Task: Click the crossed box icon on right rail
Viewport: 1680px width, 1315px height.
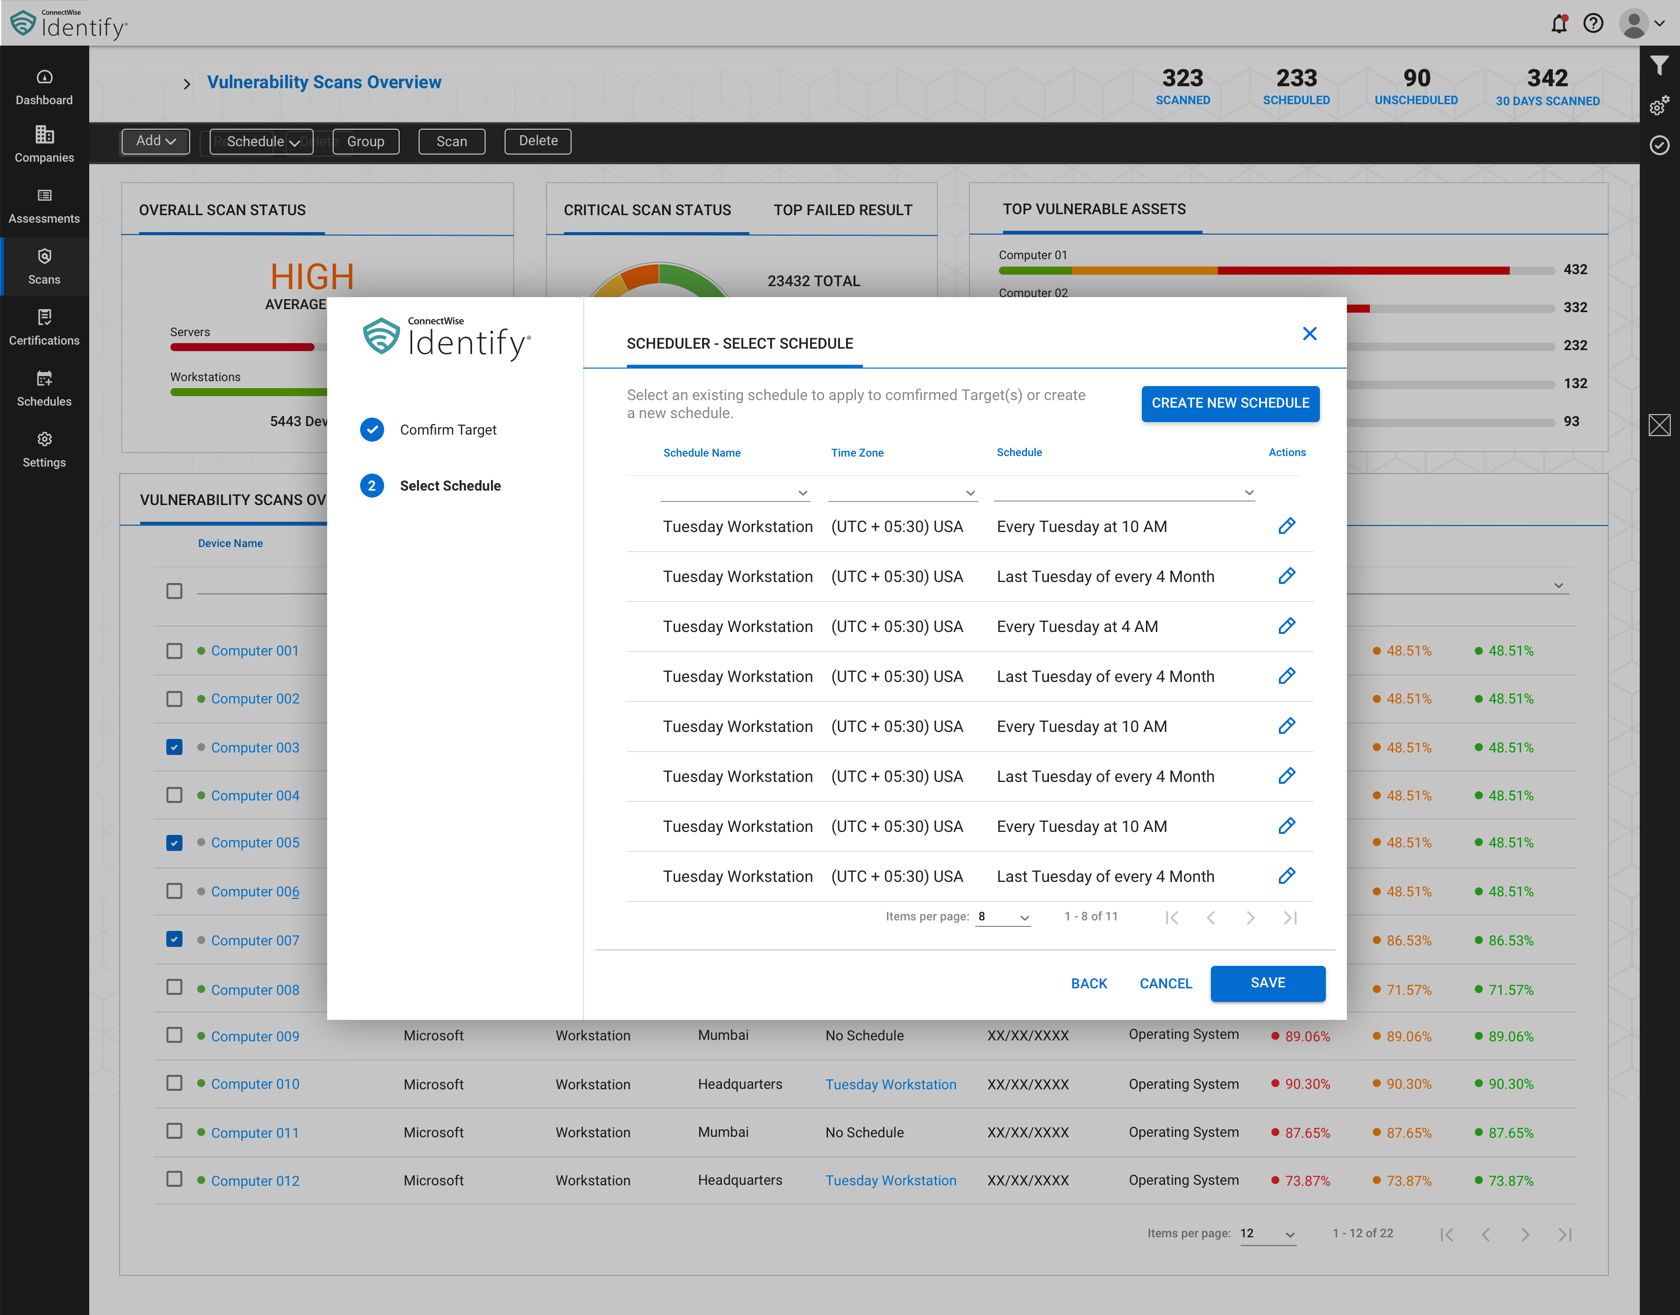Action: (1660, 425)
